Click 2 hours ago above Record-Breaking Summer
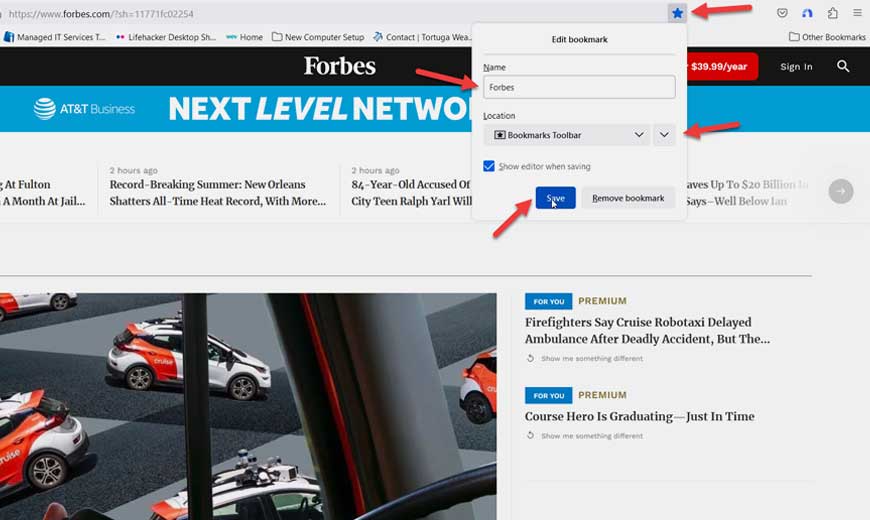This screenshot has width=870, height=520. (133, 170)
